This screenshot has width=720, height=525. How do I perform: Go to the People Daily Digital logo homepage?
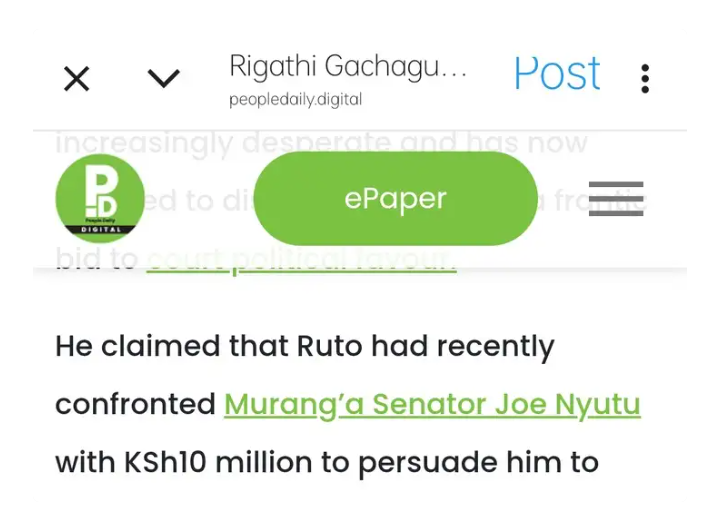coord(100,198)
